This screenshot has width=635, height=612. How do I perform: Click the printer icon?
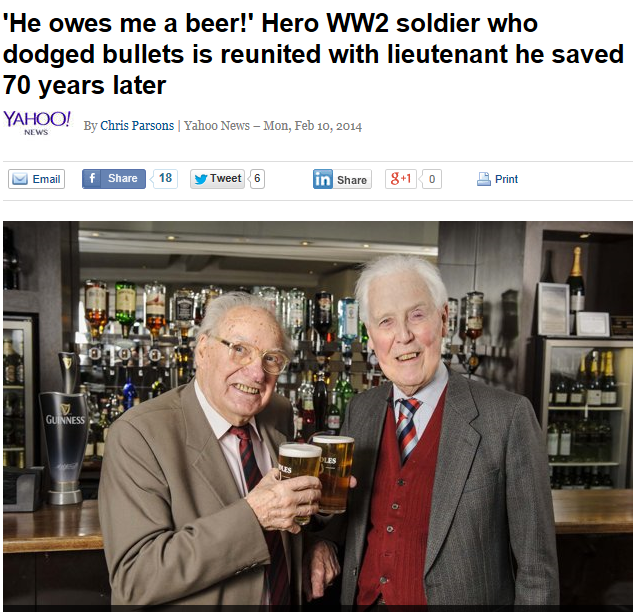point(484,179)
